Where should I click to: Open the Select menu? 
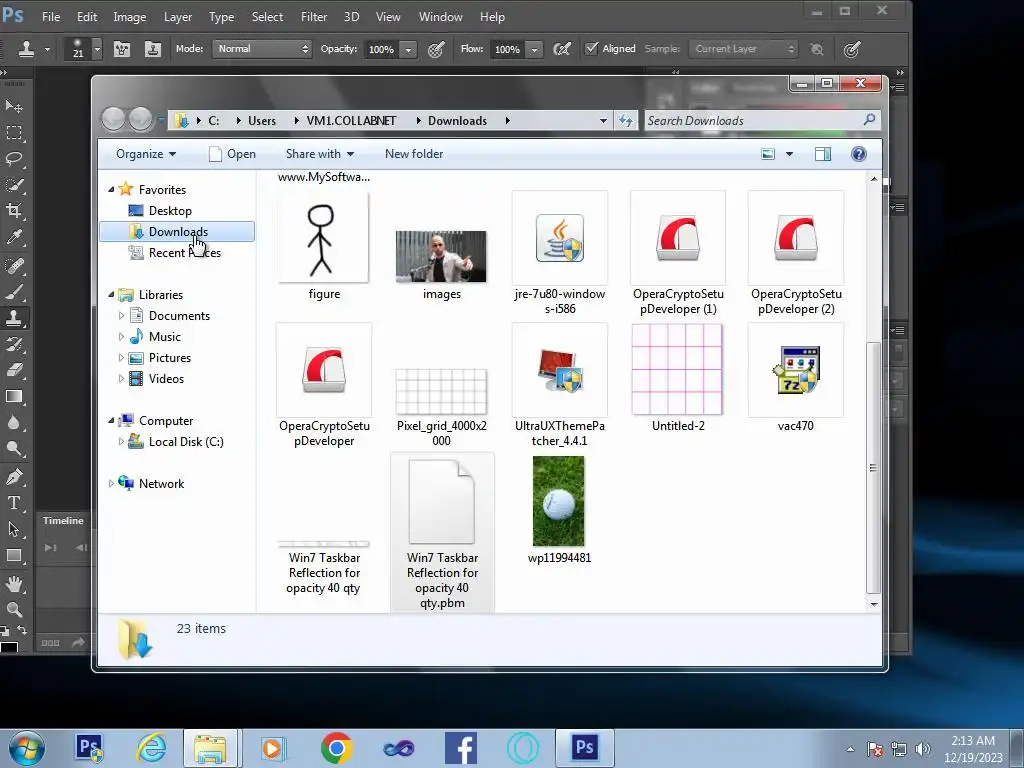(x=267, y=17)
